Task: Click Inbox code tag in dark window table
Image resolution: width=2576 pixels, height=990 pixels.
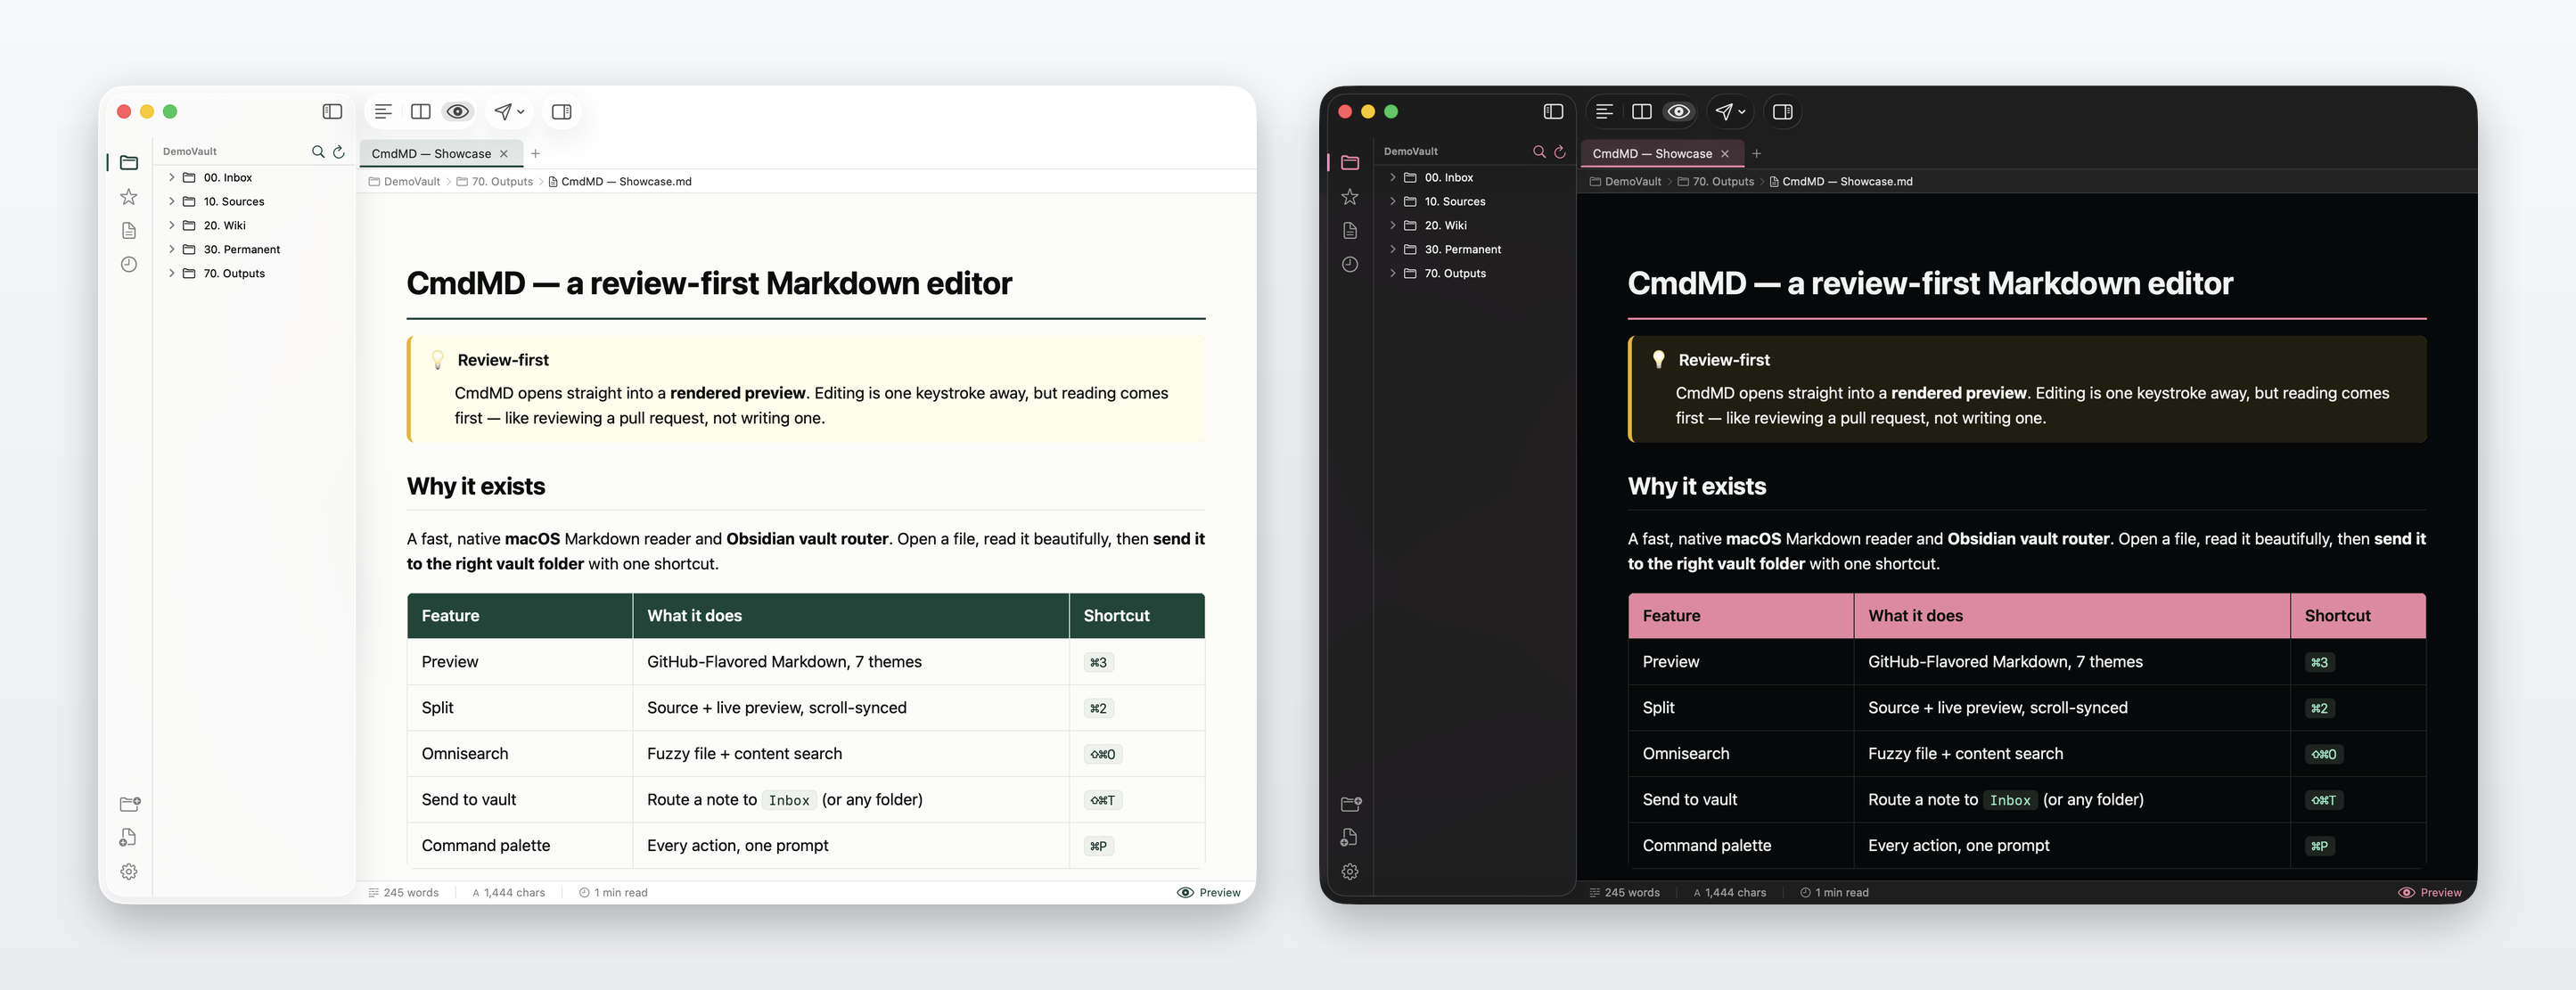Action: tap(2010, 800)
